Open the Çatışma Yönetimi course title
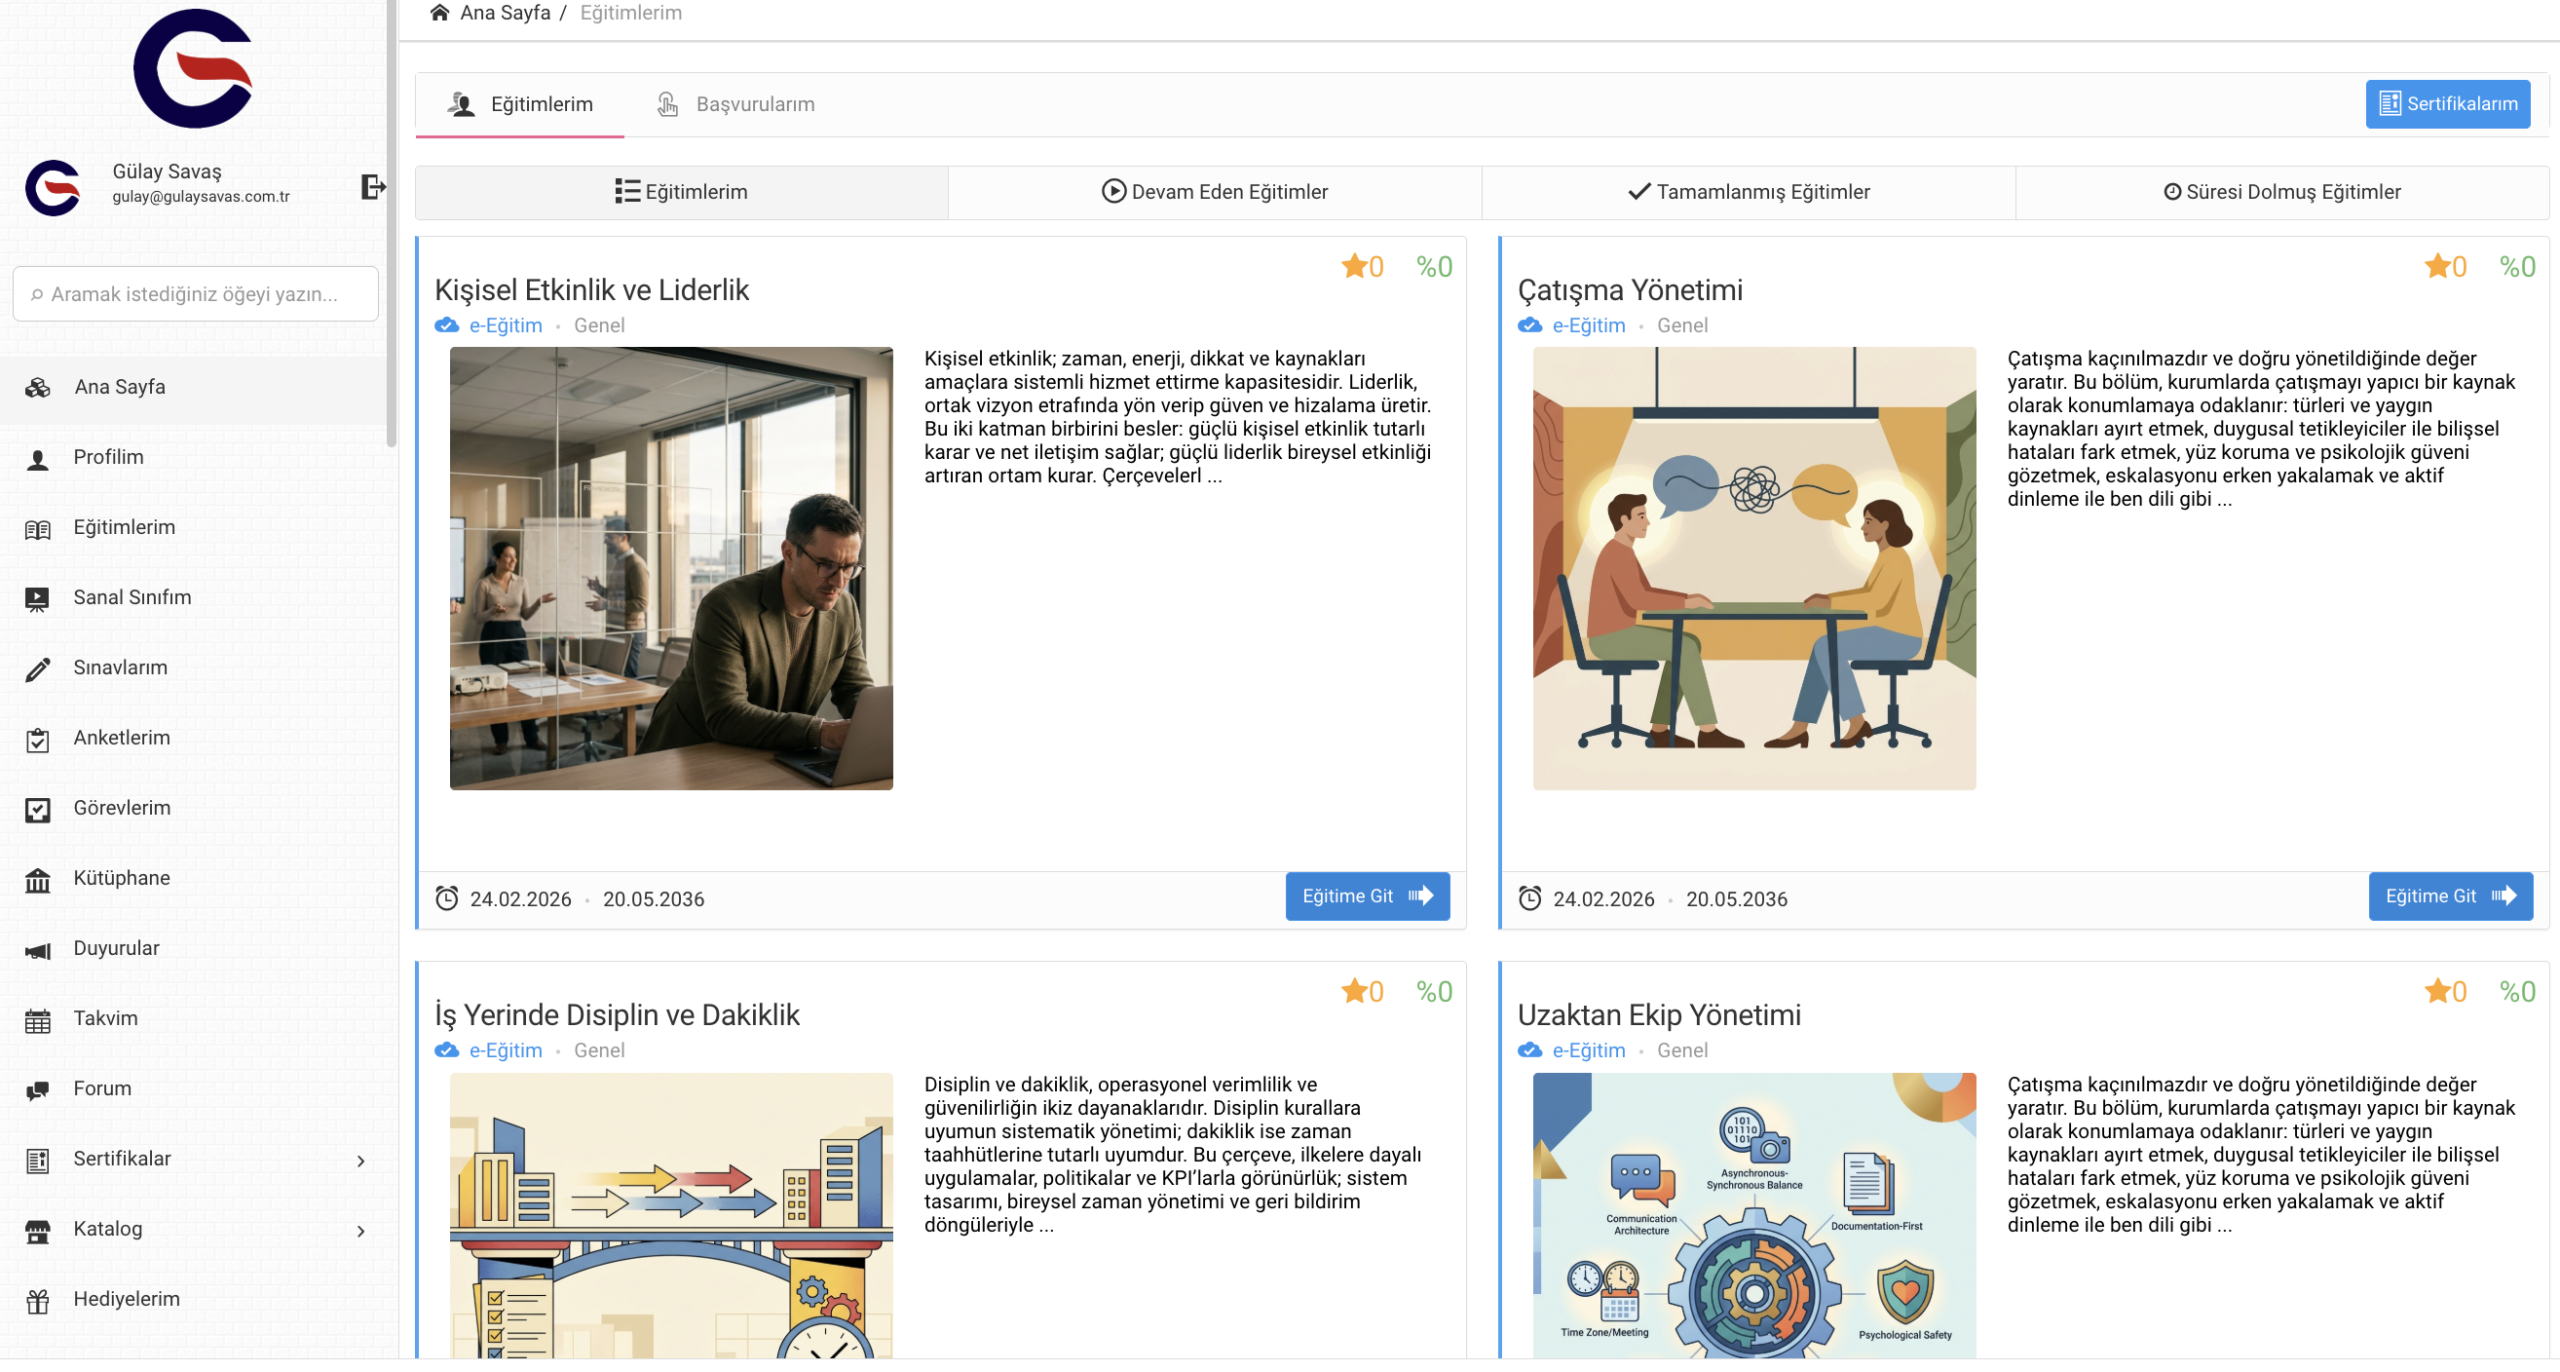Image resolution: width=2560 pixels, height=1372 pixels. 1630,290
